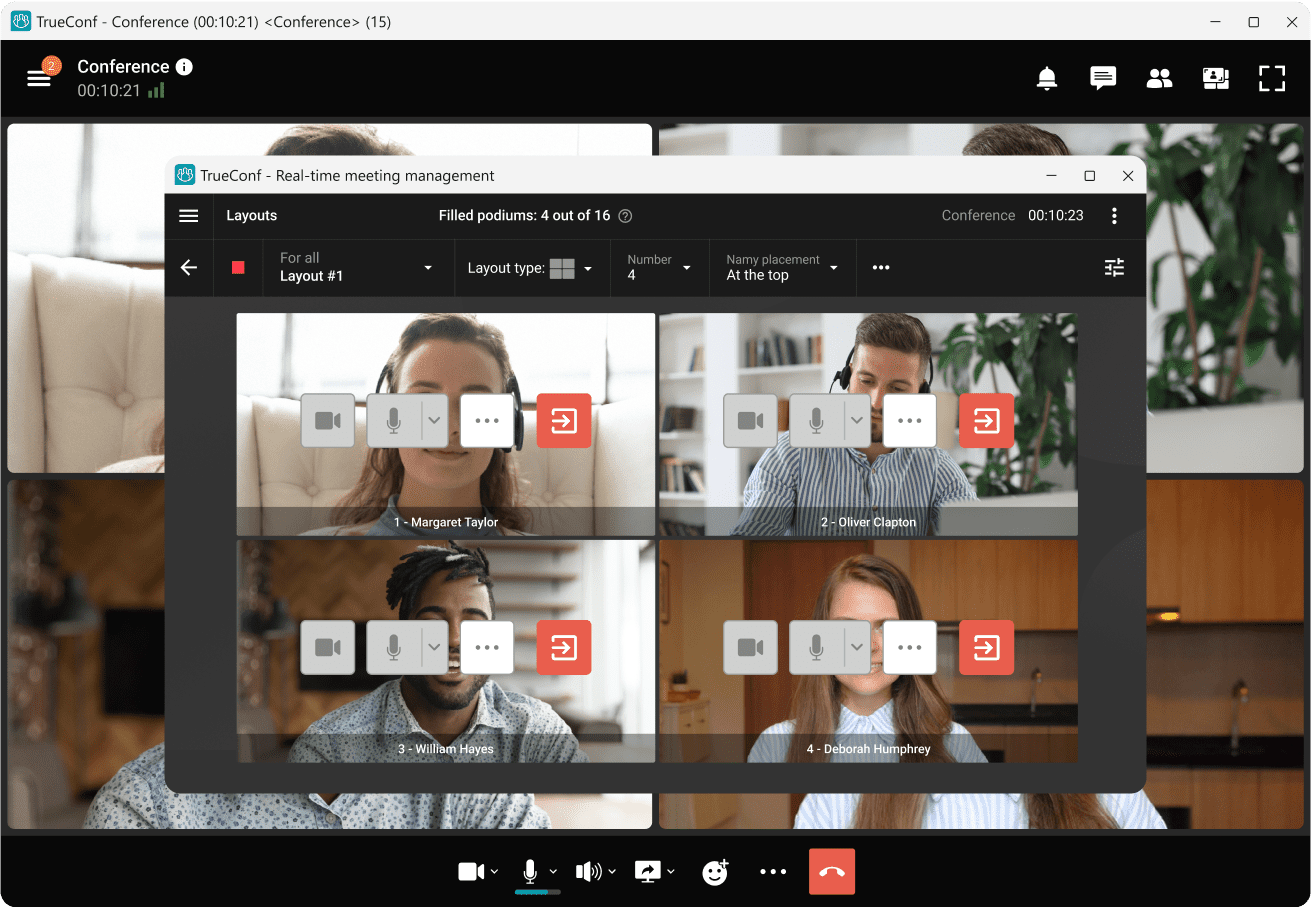Open the meeting management hamburger menu
The width and height of the screenshot is (1311, 907).
coord(189,215)
